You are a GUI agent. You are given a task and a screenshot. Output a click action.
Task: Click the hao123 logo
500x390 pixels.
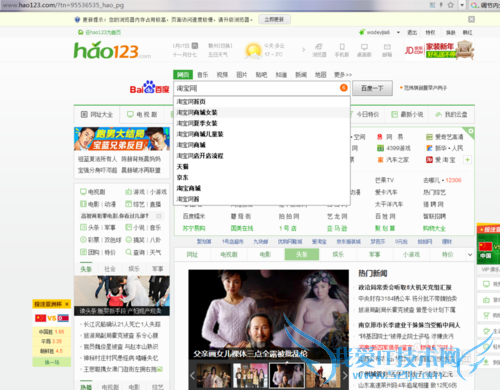click(x=112, y=50)
